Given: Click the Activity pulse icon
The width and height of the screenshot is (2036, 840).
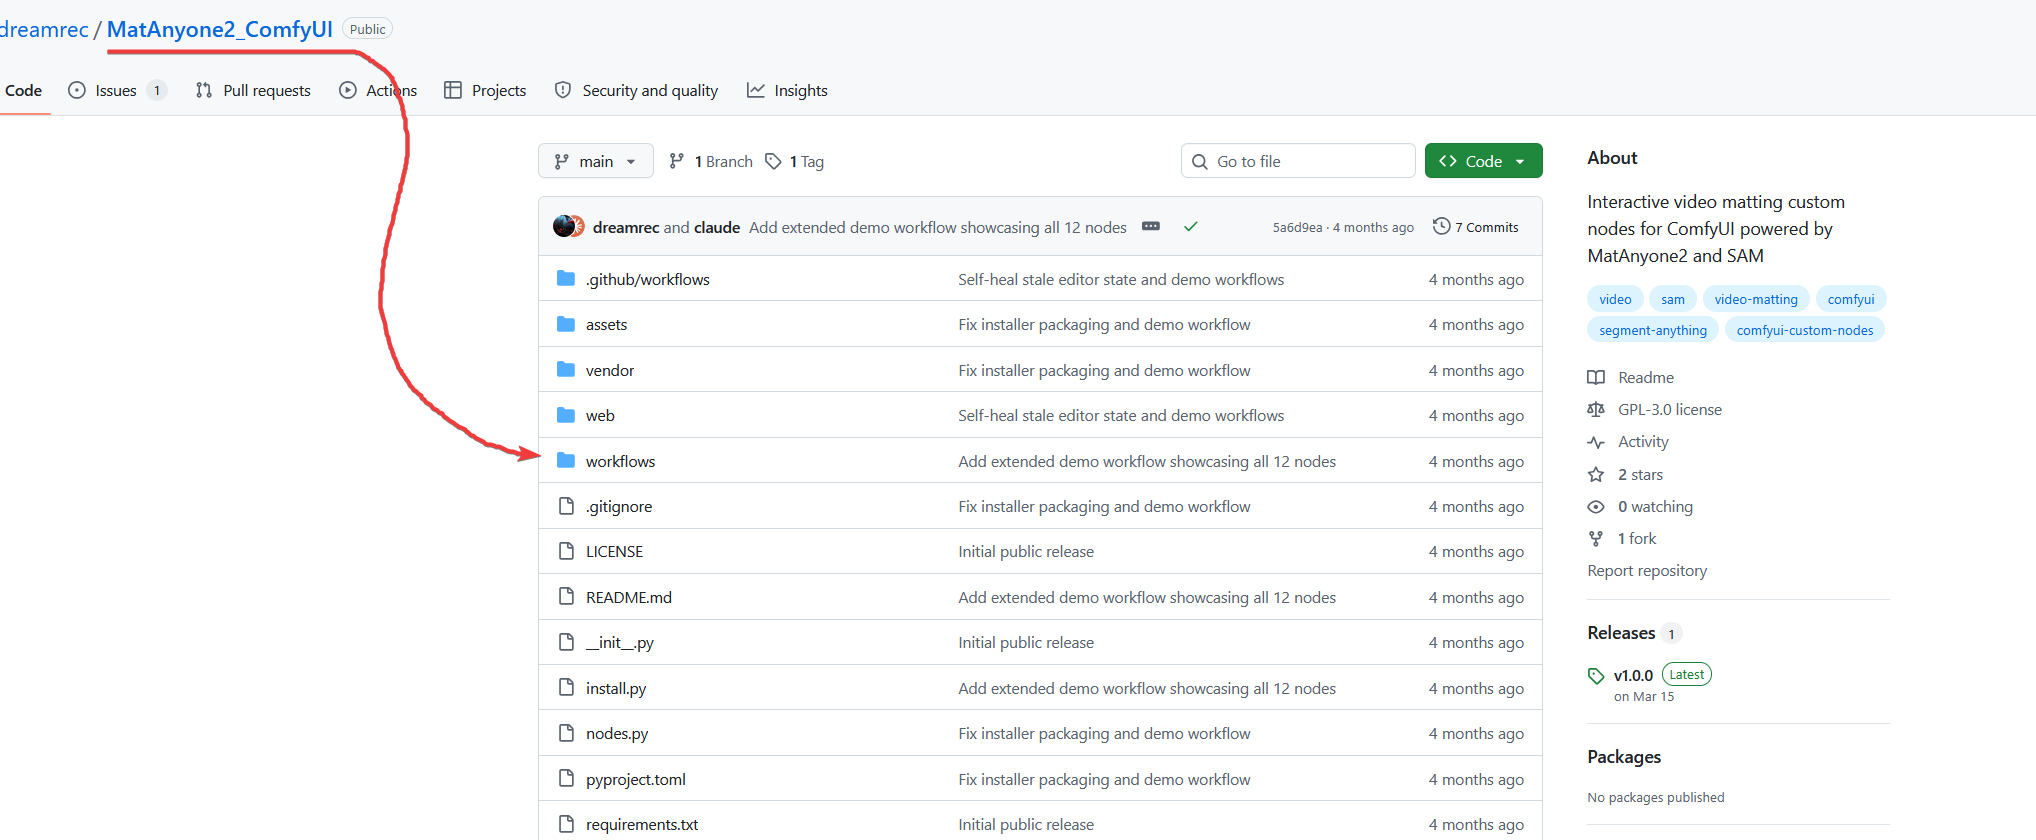Looking at the screenshot, I should [1596, 442].
